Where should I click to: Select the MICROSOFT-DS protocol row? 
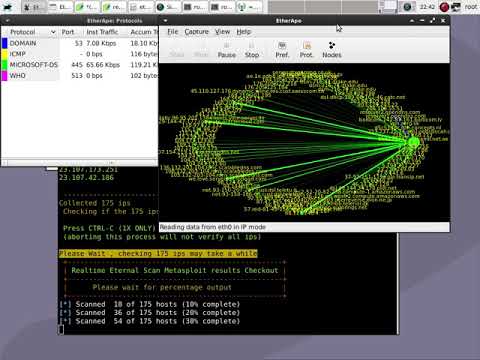tap(80, 65)
